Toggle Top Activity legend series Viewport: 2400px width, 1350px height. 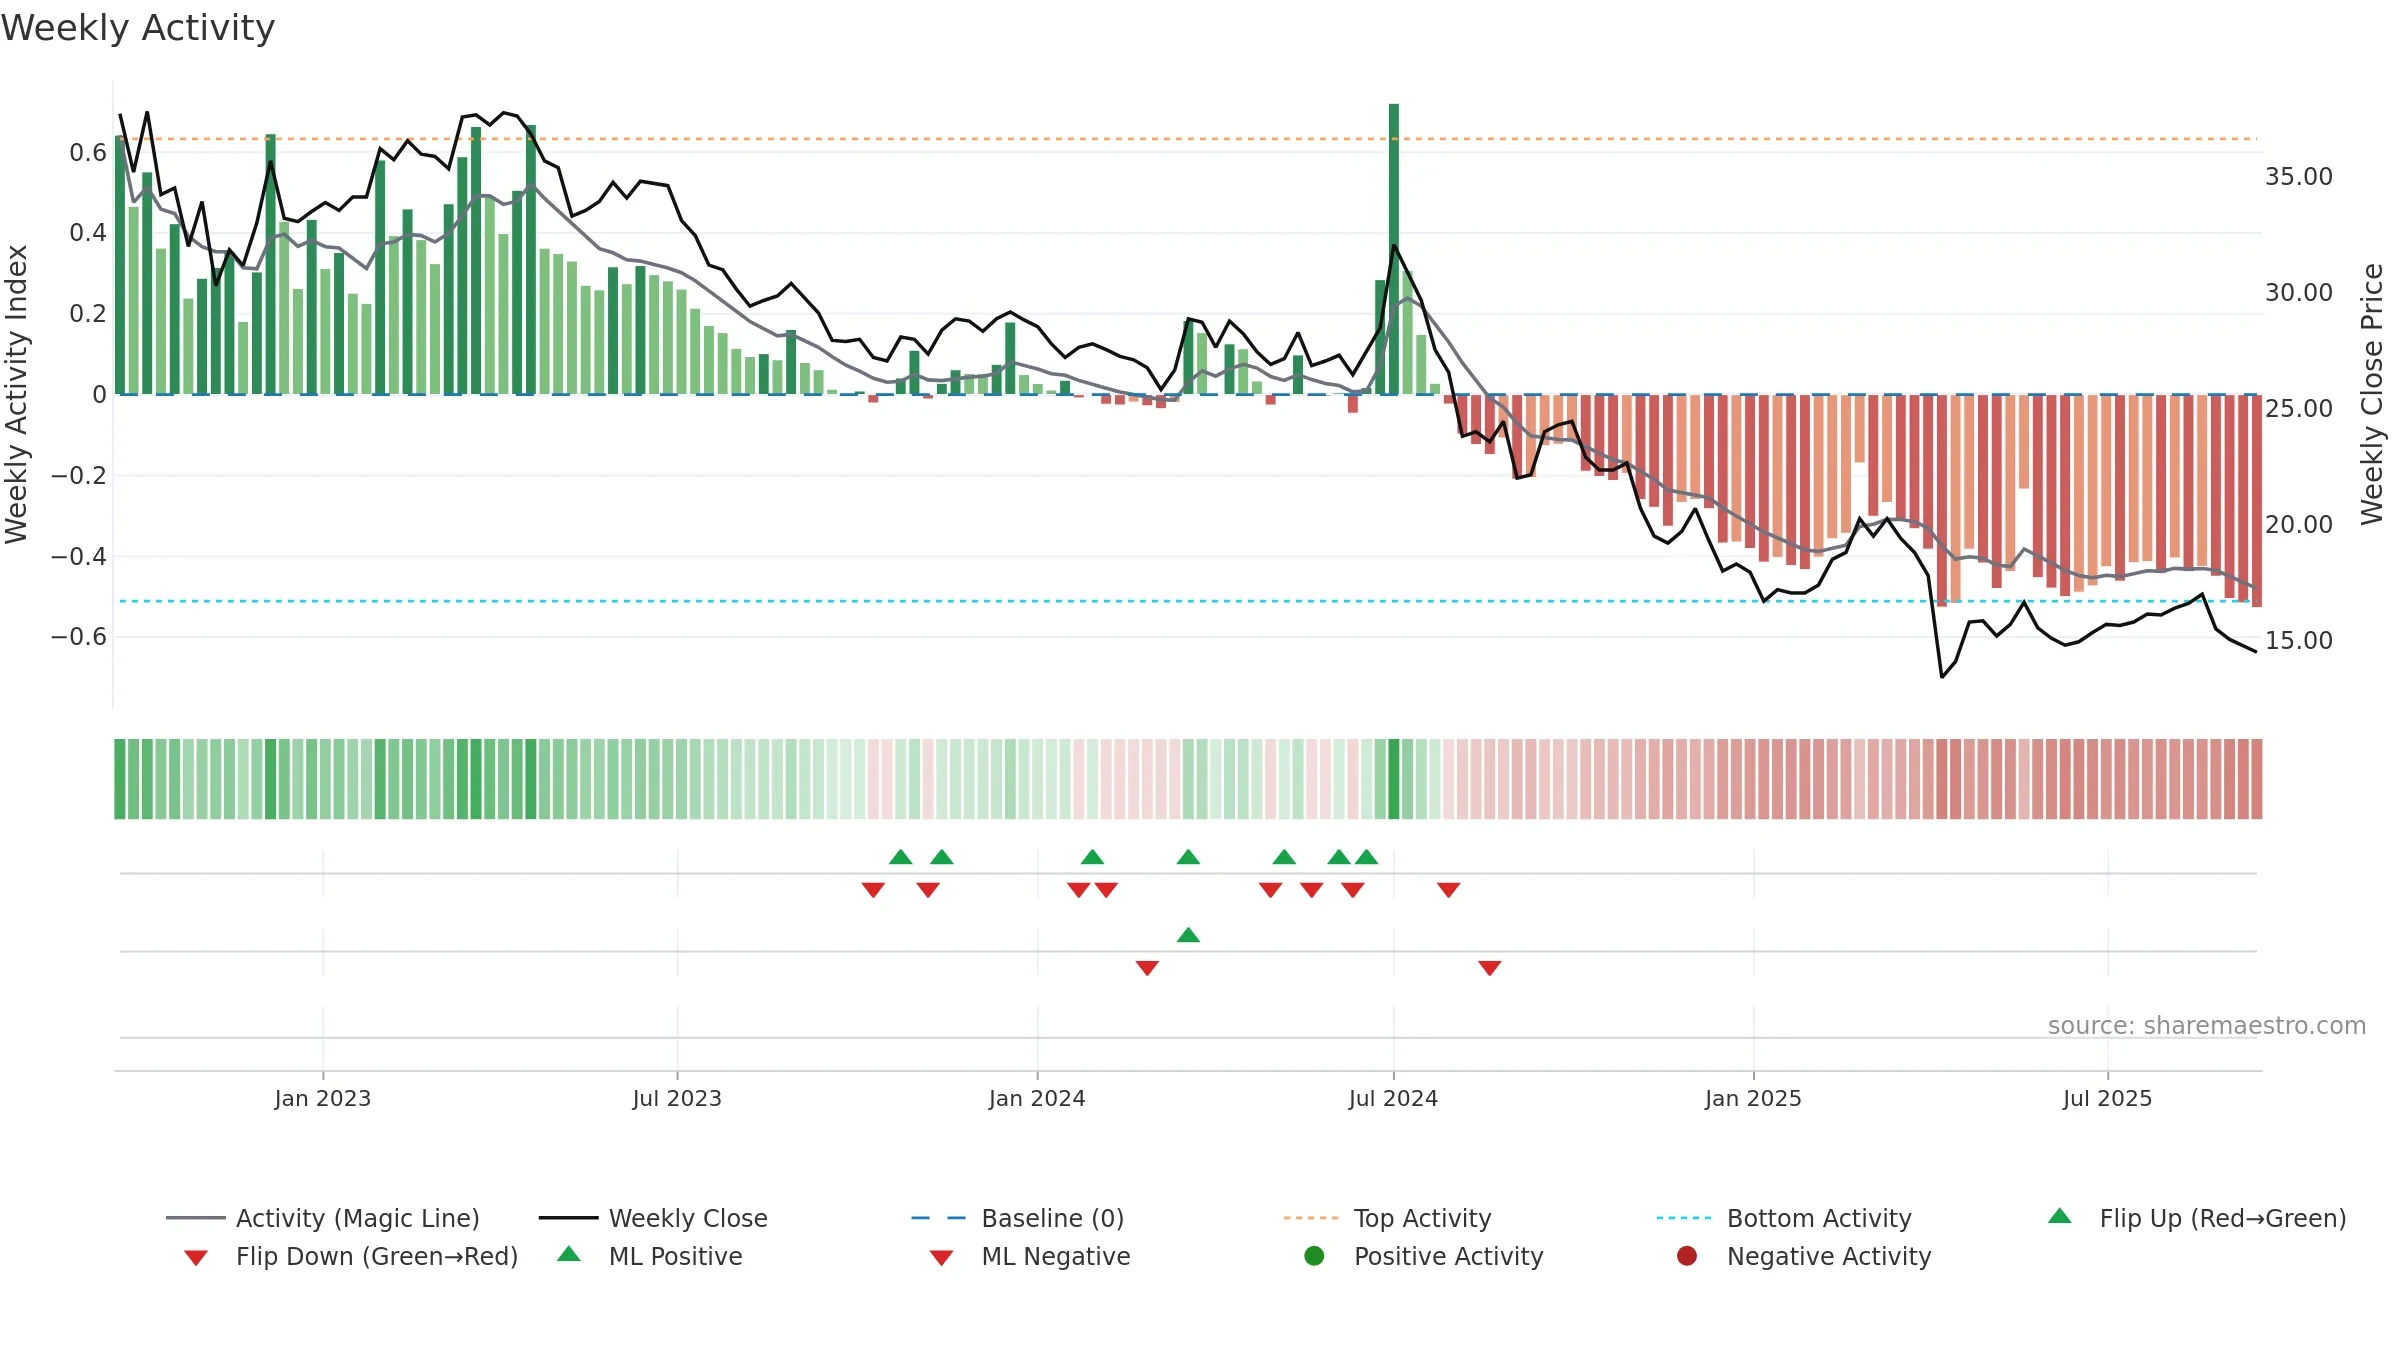1388,1218
